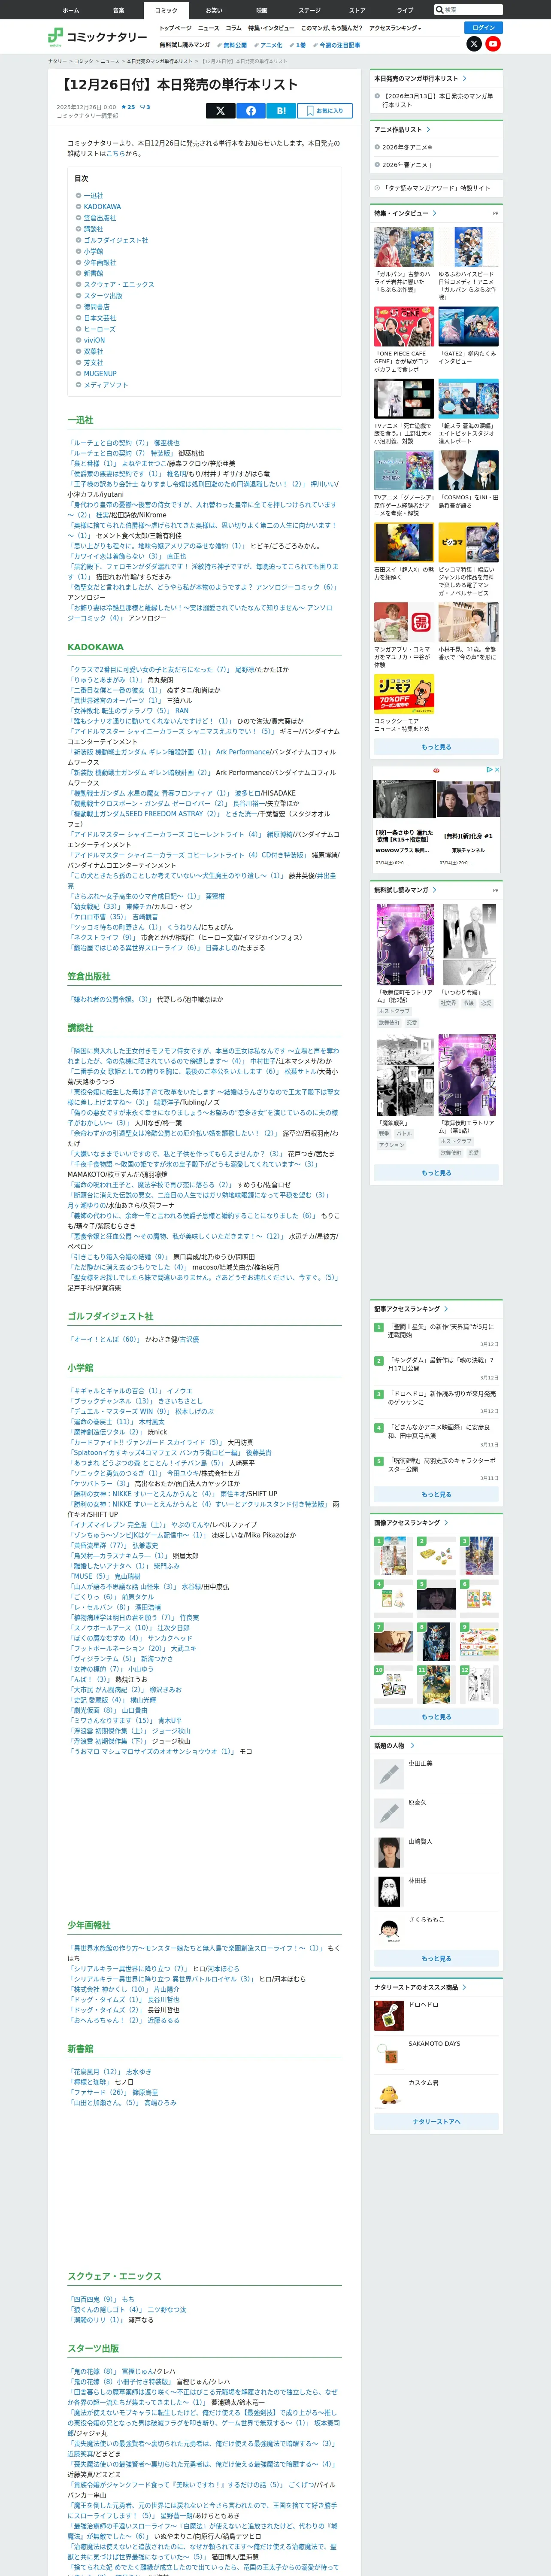Focus the search input field
551x2576 pixels.
(x=472, y=10)
